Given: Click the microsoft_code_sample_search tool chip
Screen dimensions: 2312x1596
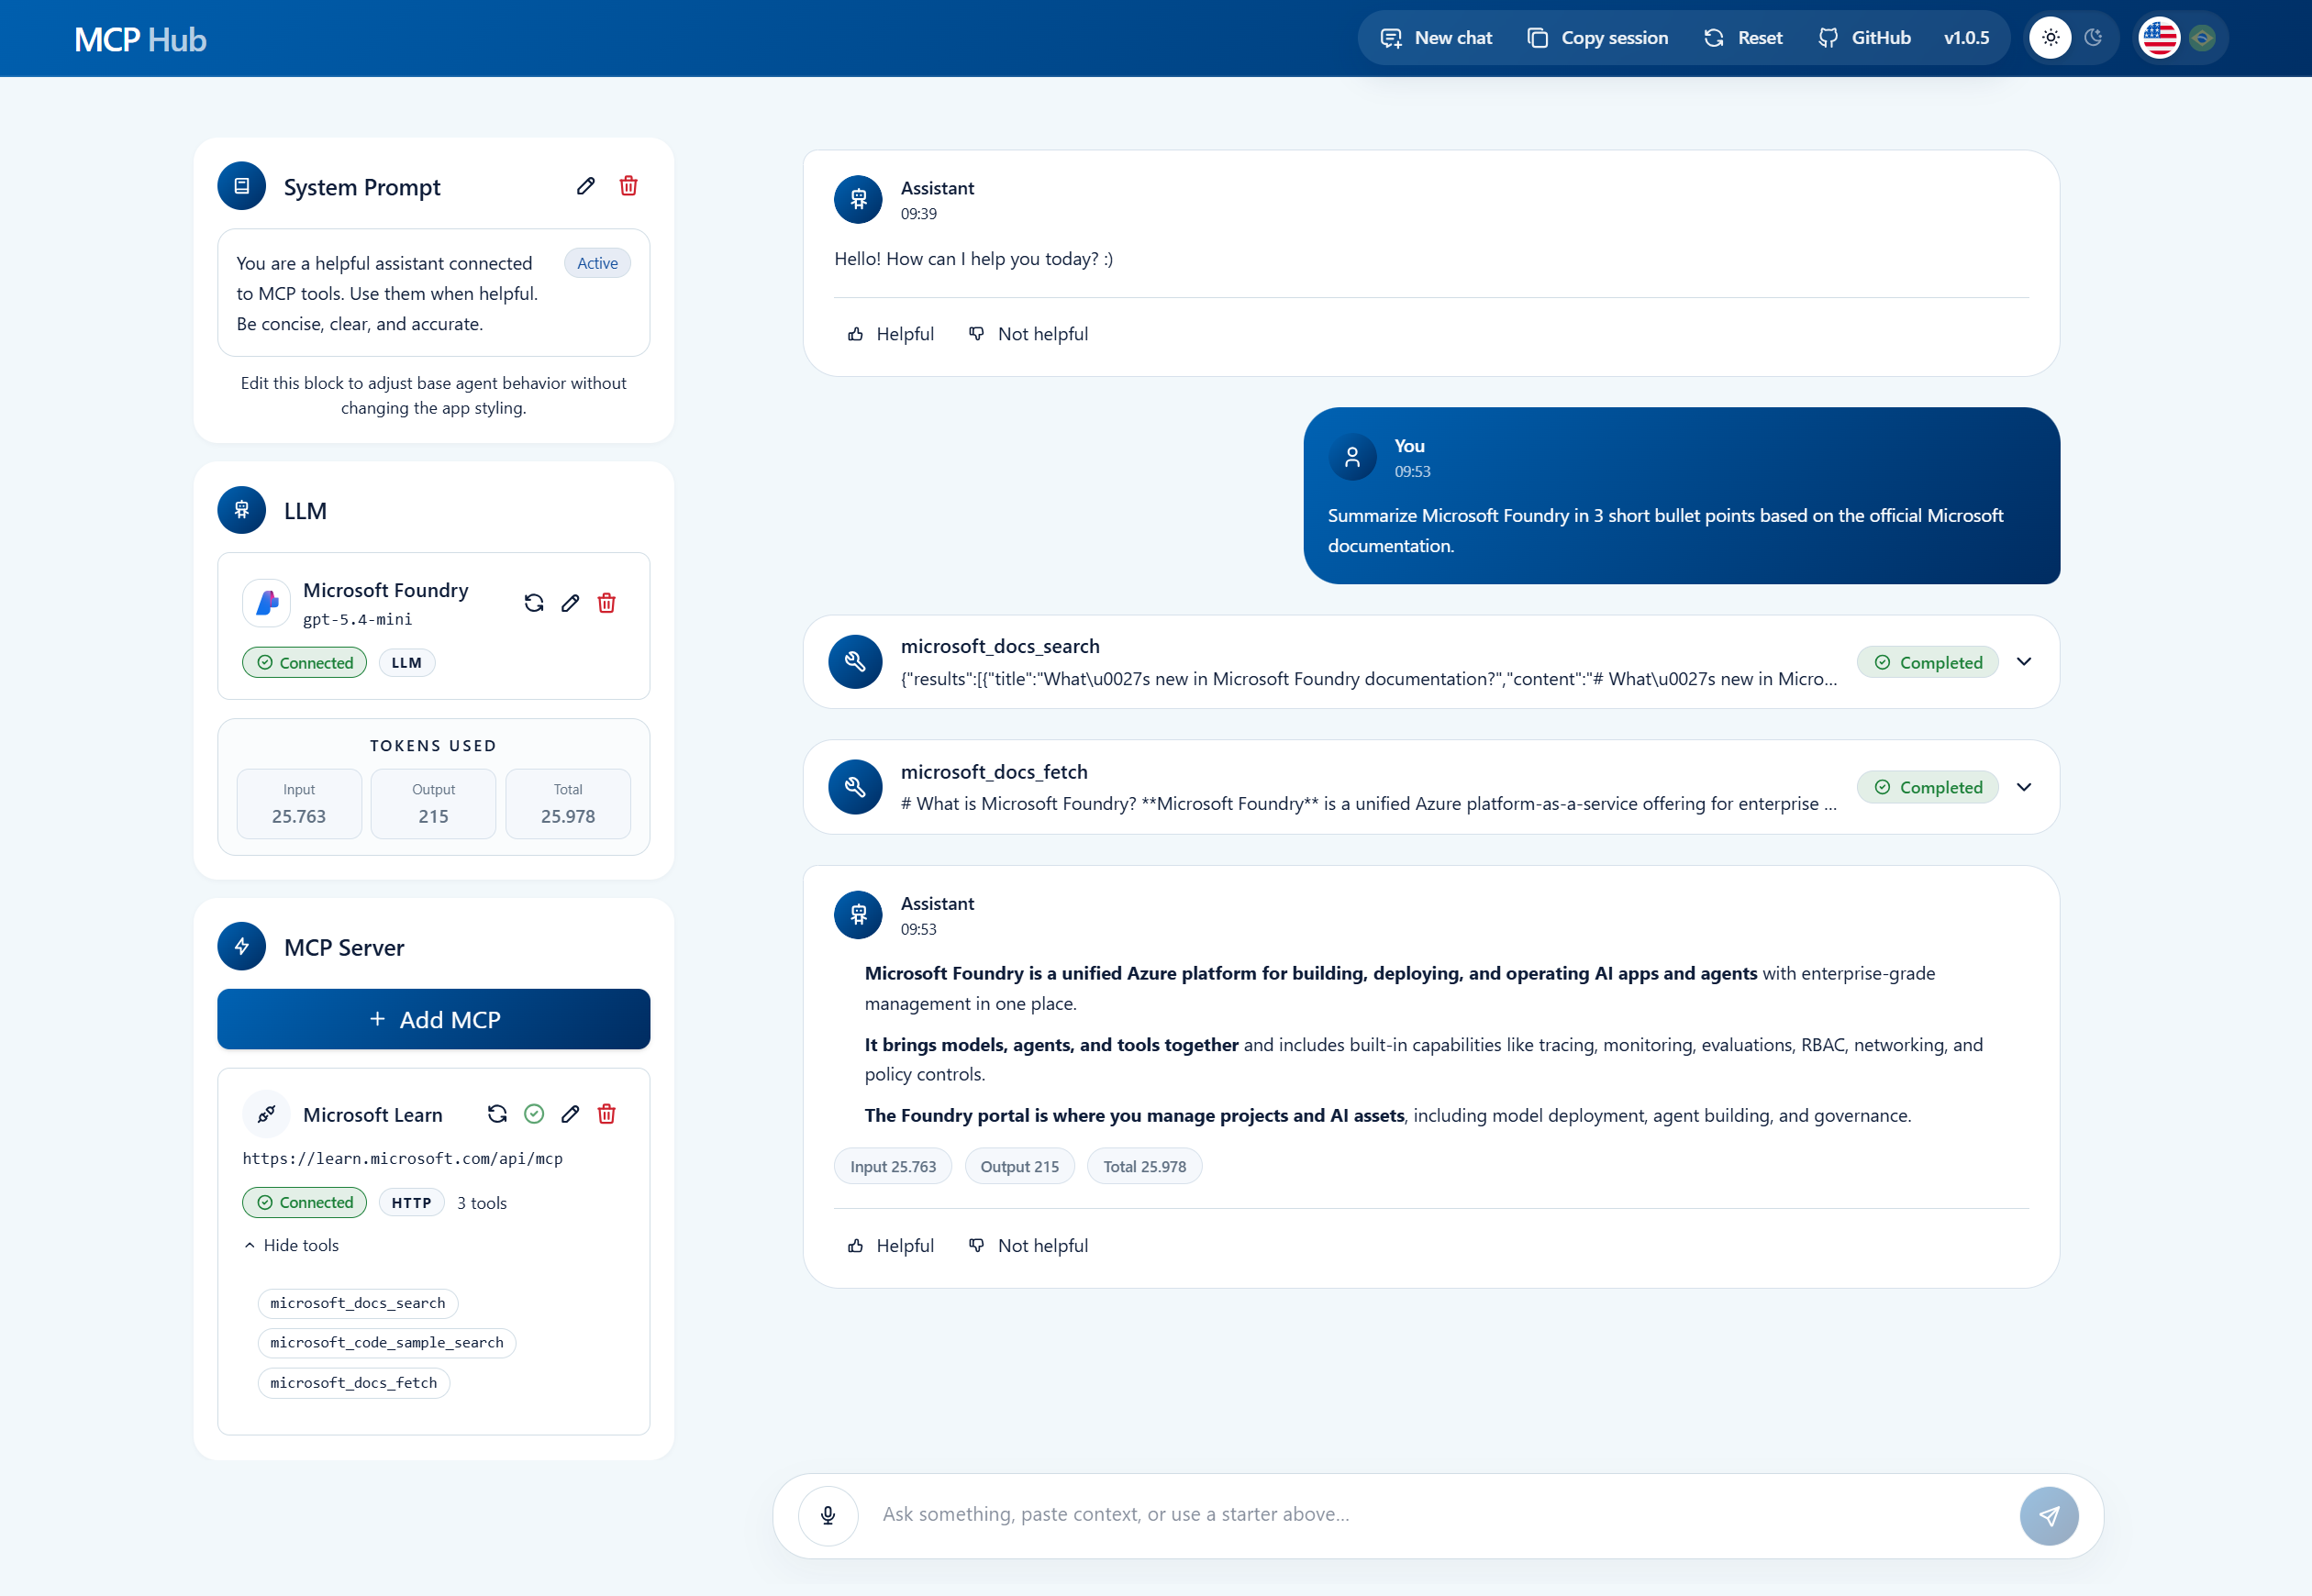Looking at the screenshot, I should (x=387, y=1343).
